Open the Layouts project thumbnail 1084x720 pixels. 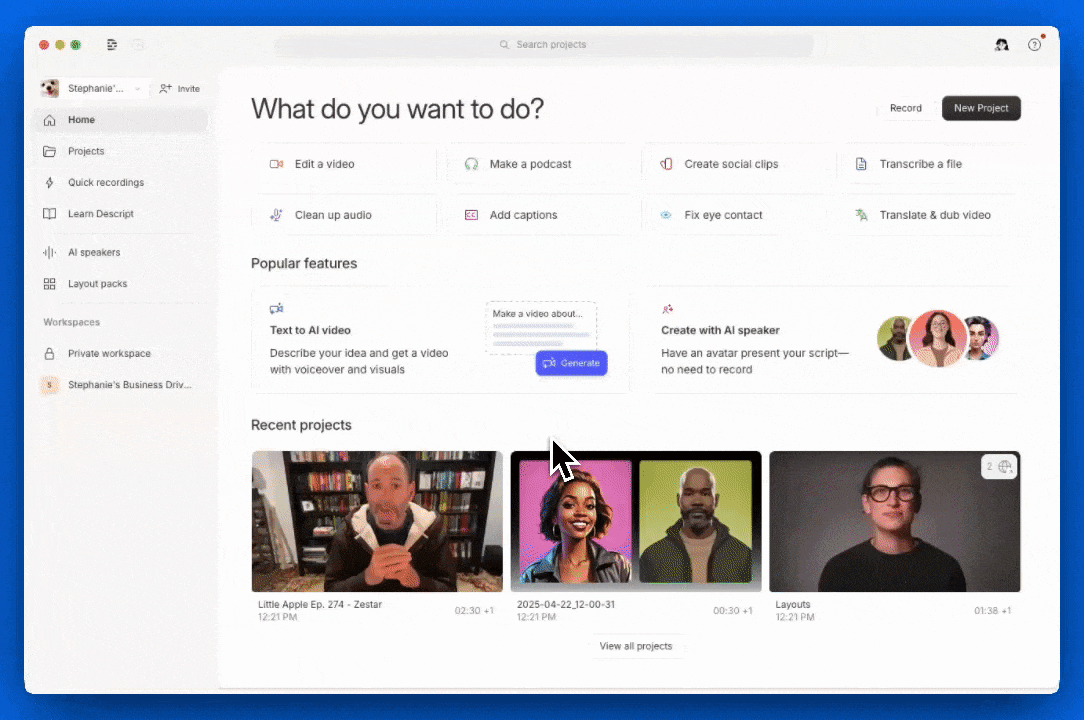tap(895, 521)
